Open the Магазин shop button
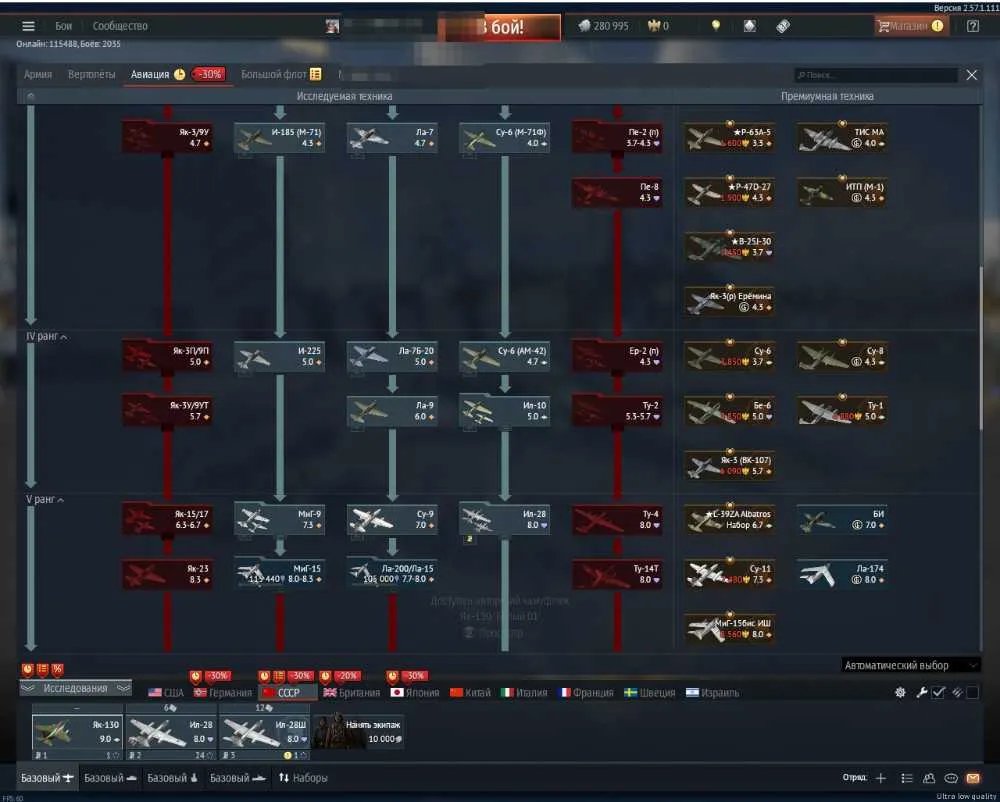Viewport: 1000px width, 802px height. [911, 26]
